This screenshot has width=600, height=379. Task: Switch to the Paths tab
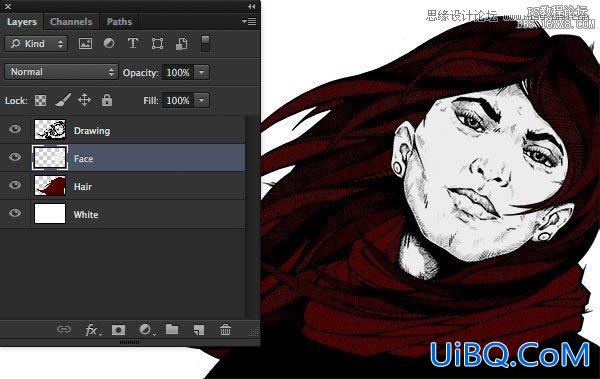tap(119, 22)
